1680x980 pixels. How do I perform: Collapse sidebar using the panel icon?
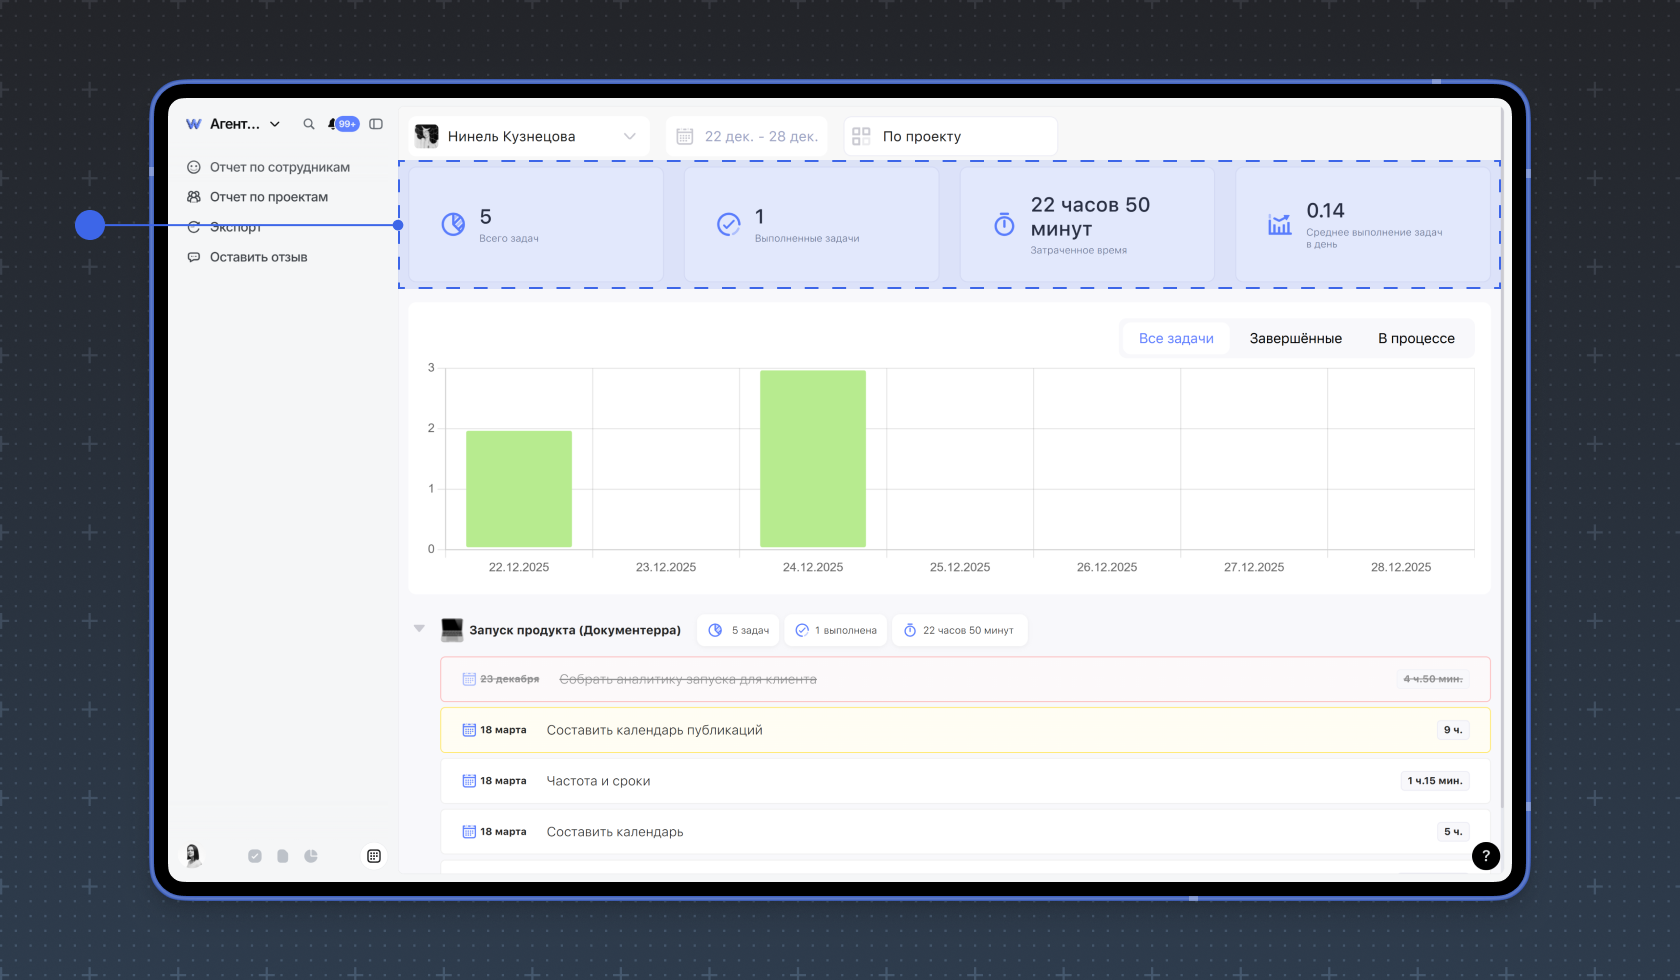point(376,124)
